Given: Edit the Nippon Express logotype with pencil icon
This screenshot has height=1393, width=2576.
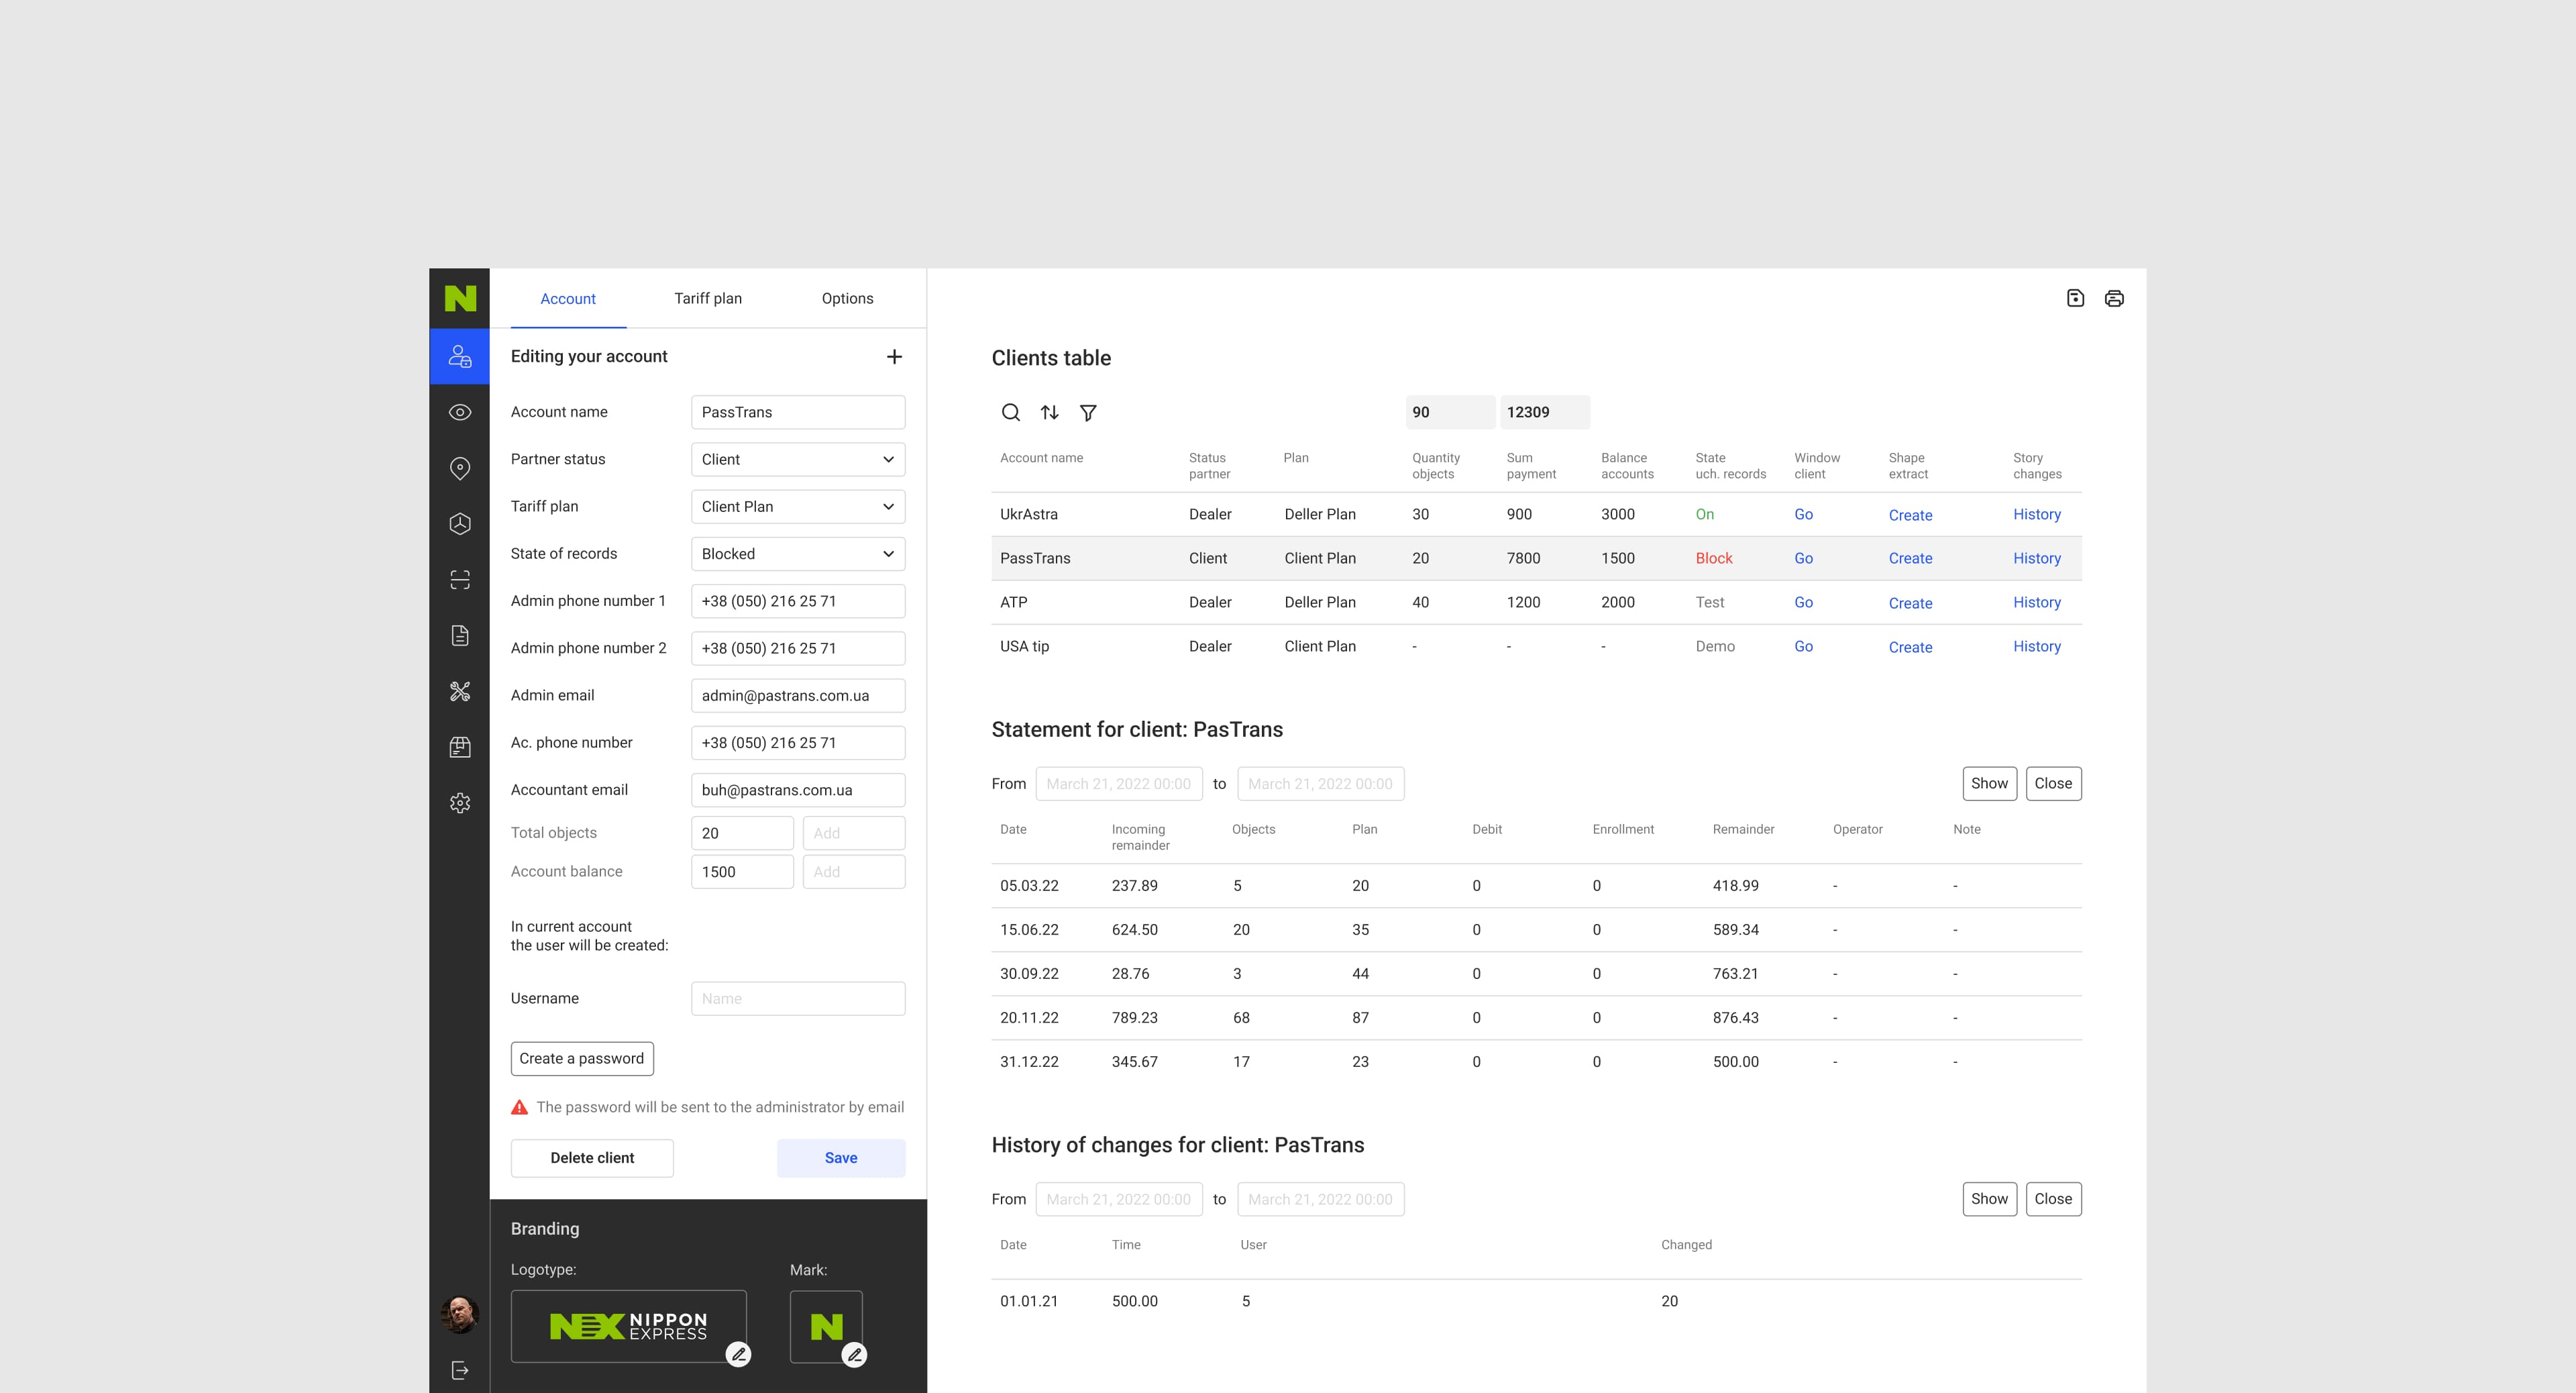Looking at the screenshot, I should (738, 1354).
